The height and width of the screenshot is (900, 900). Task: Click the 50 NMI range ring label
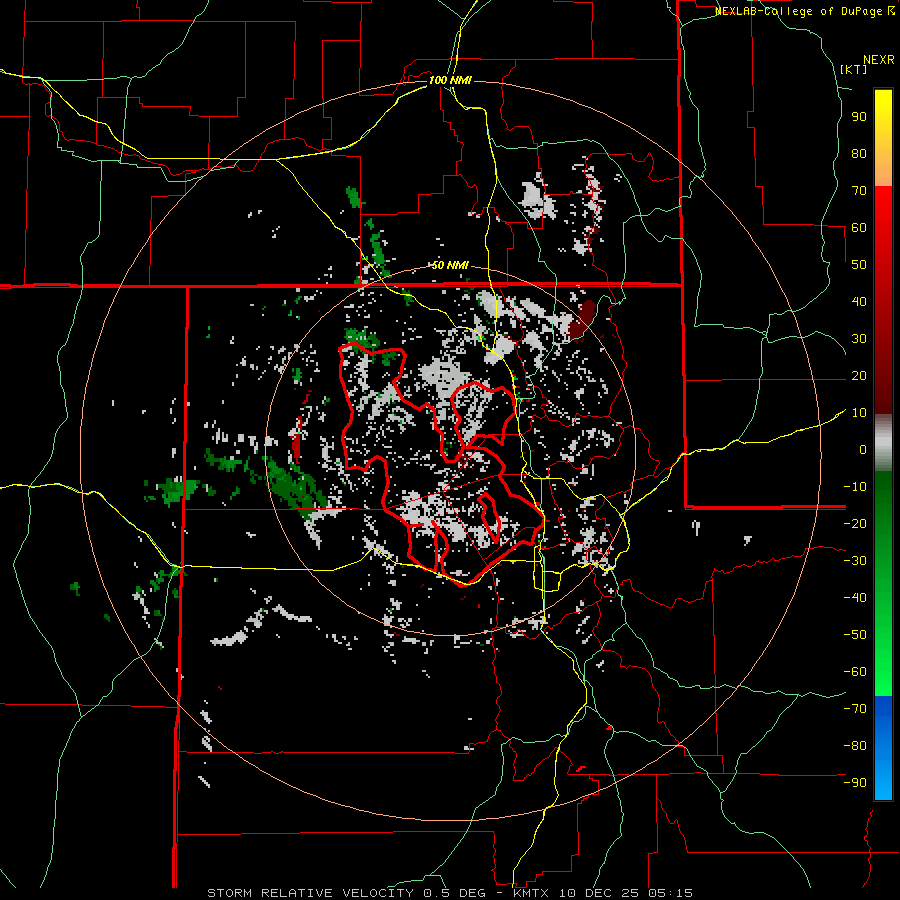click(450, 265)
